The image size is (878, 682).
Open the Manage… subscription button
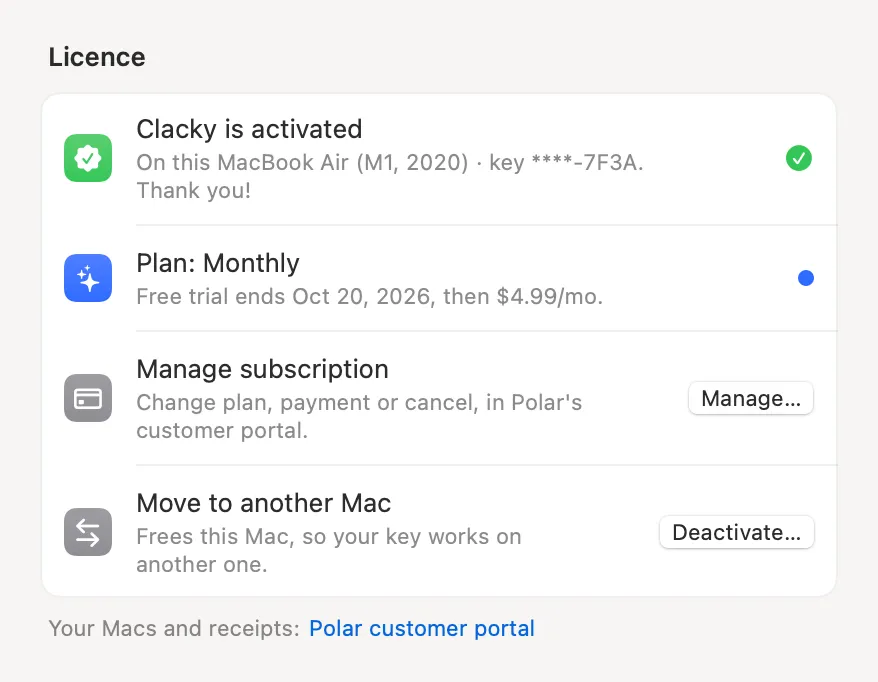pos(751,398)
